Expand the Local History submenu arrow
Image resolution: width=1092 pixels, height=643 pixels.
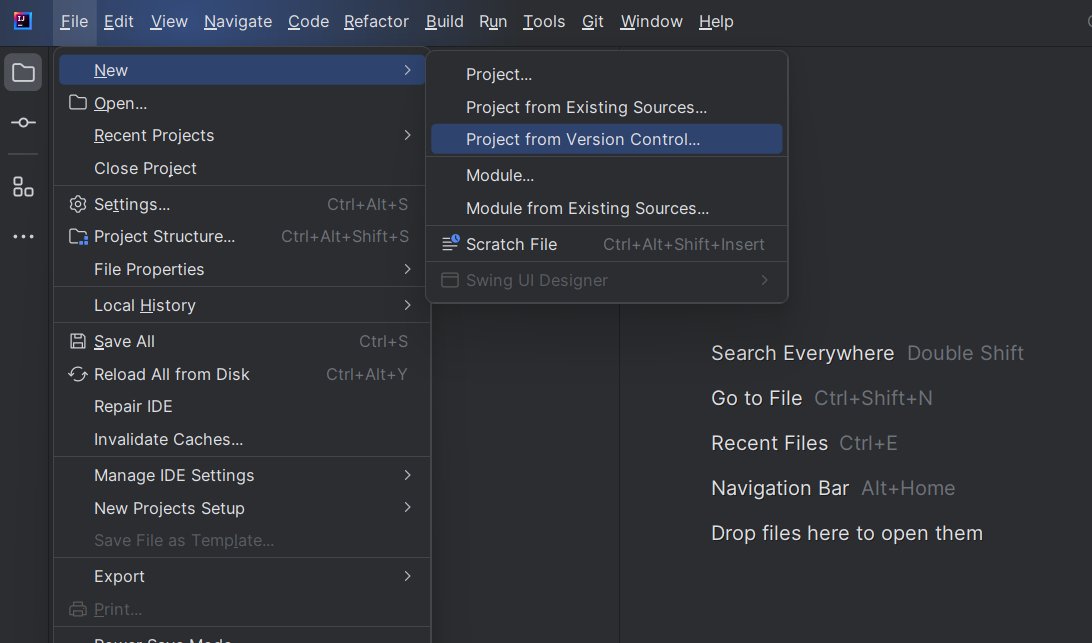408,305
